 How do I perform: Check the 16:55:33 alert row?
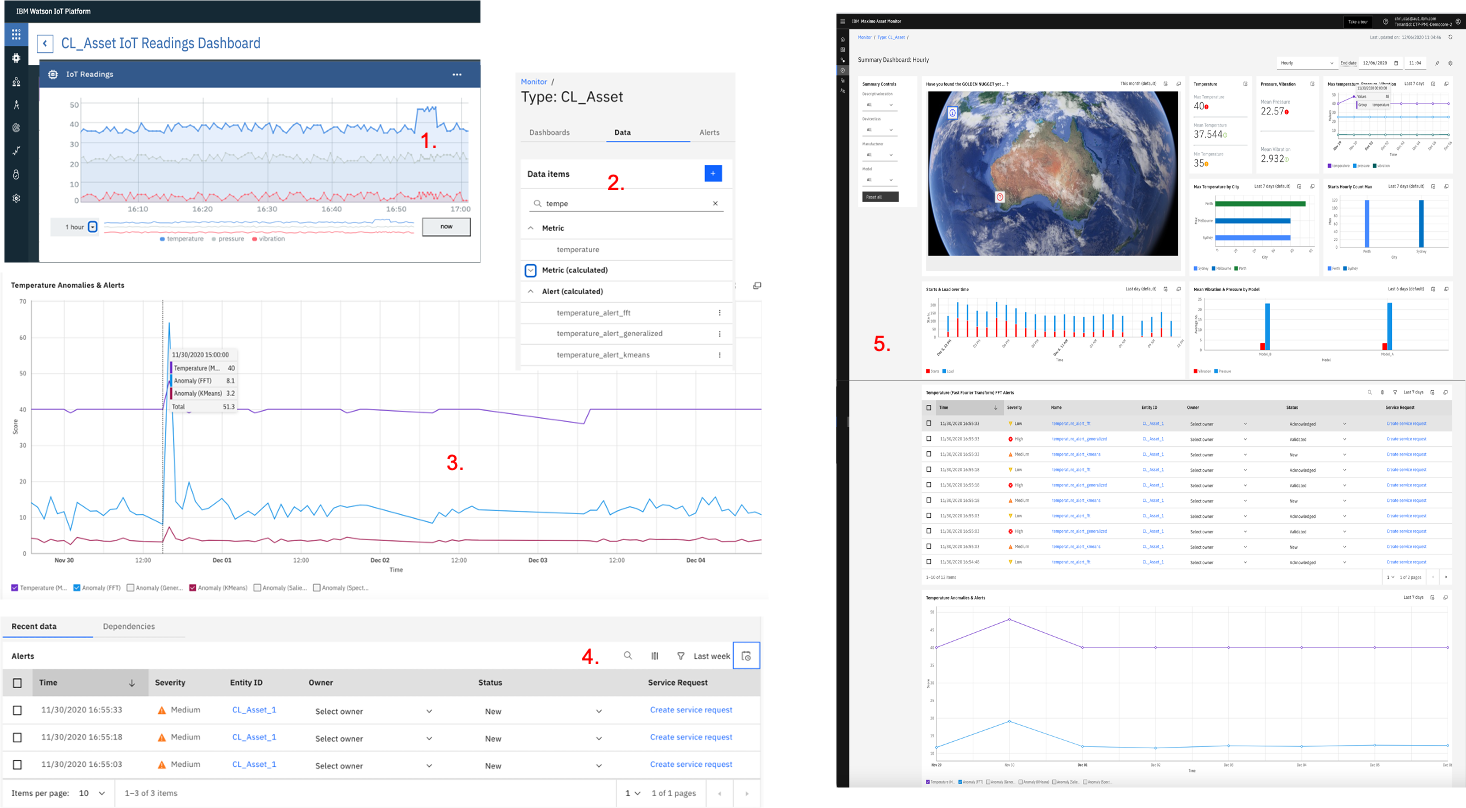click(16, 710)
